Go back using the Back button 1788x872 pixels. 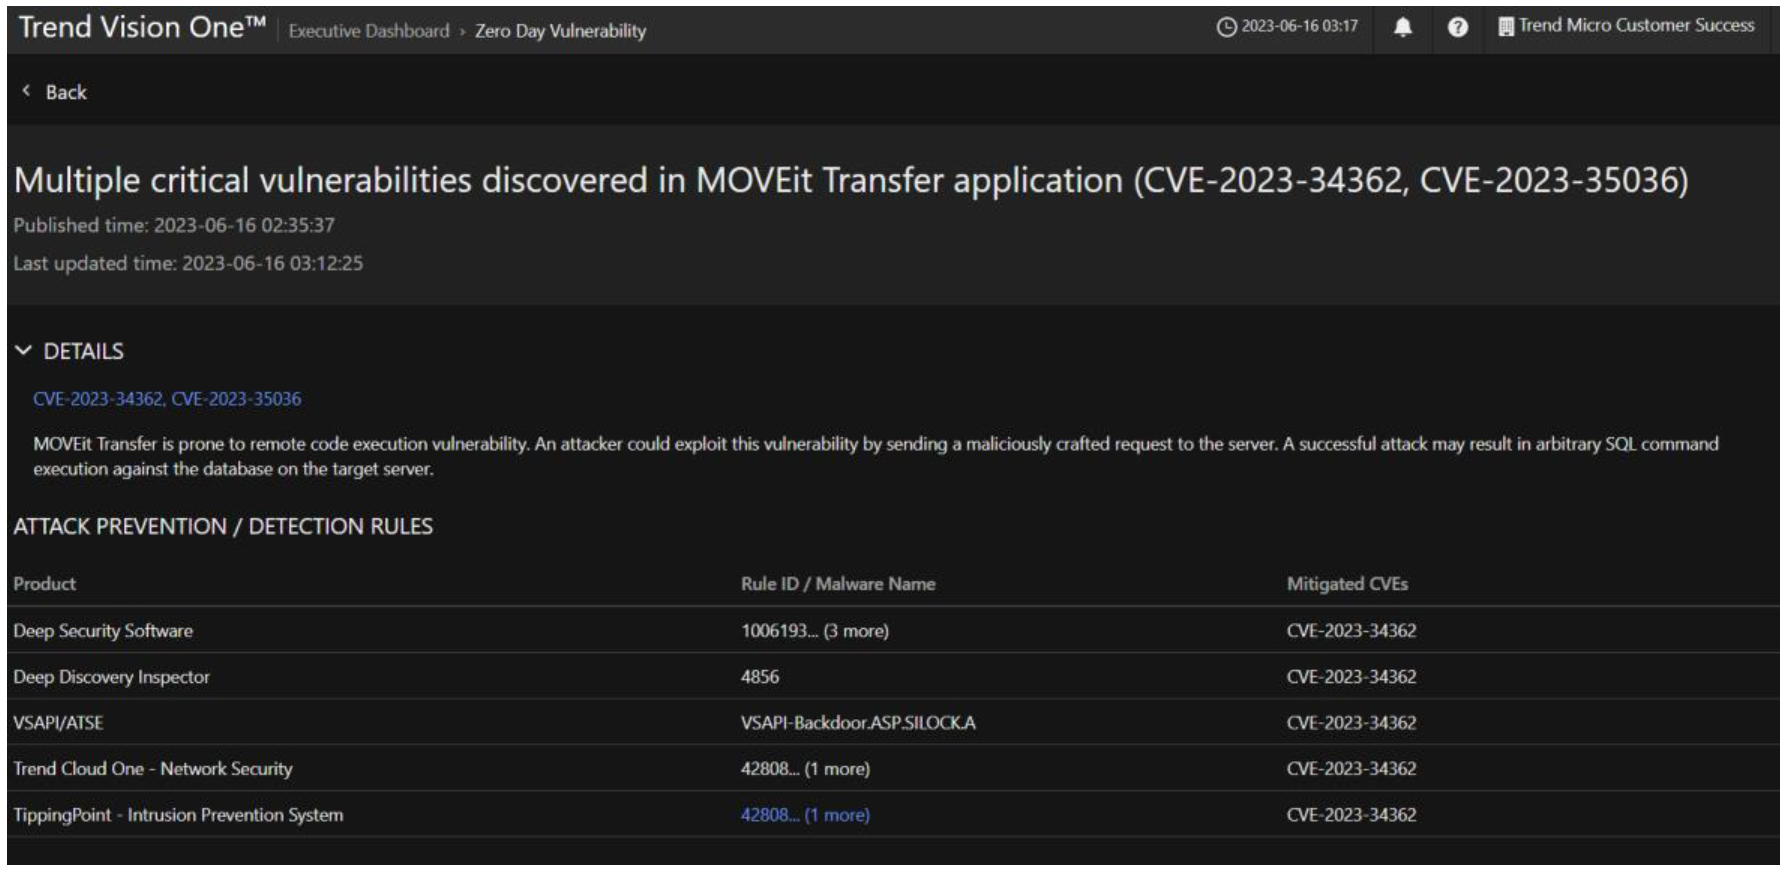point(55,92)
